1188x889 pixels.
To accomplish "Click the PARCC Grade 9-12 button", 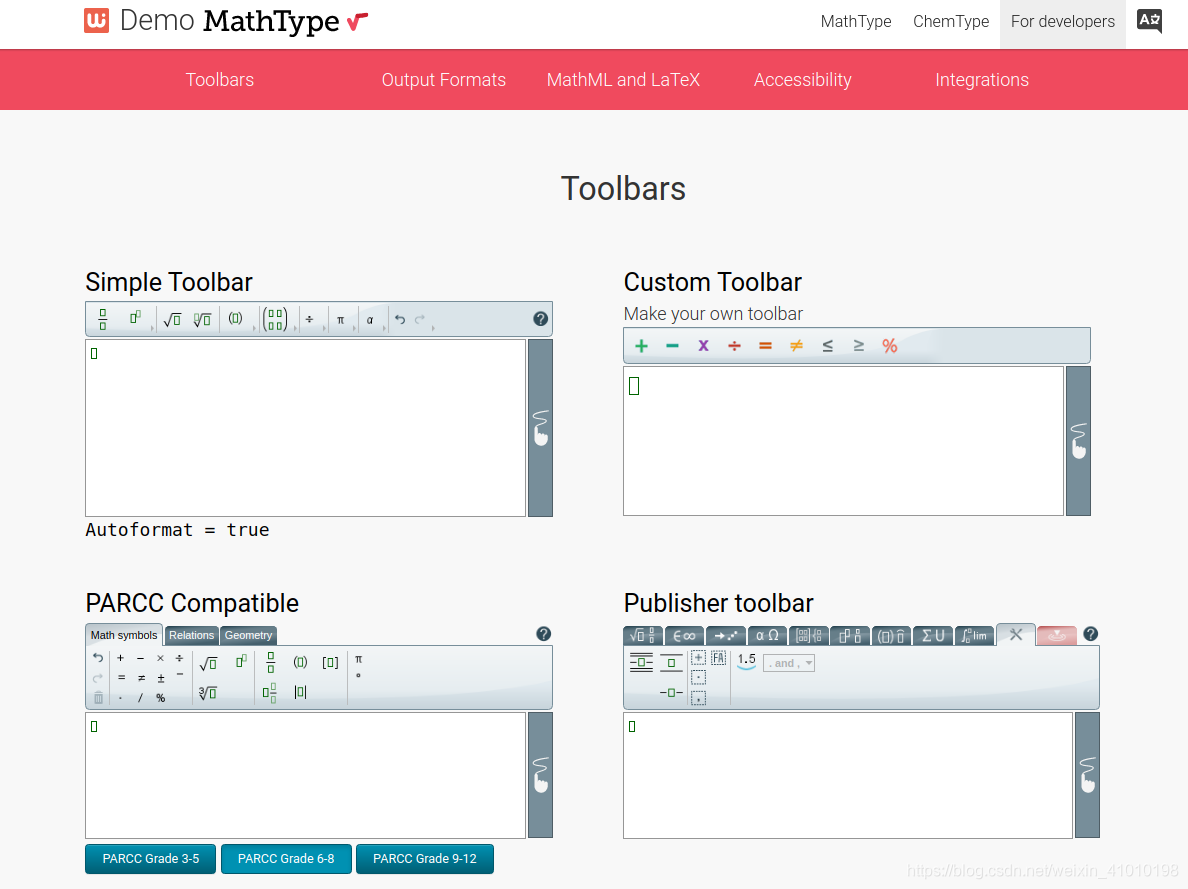I will 424,859.
